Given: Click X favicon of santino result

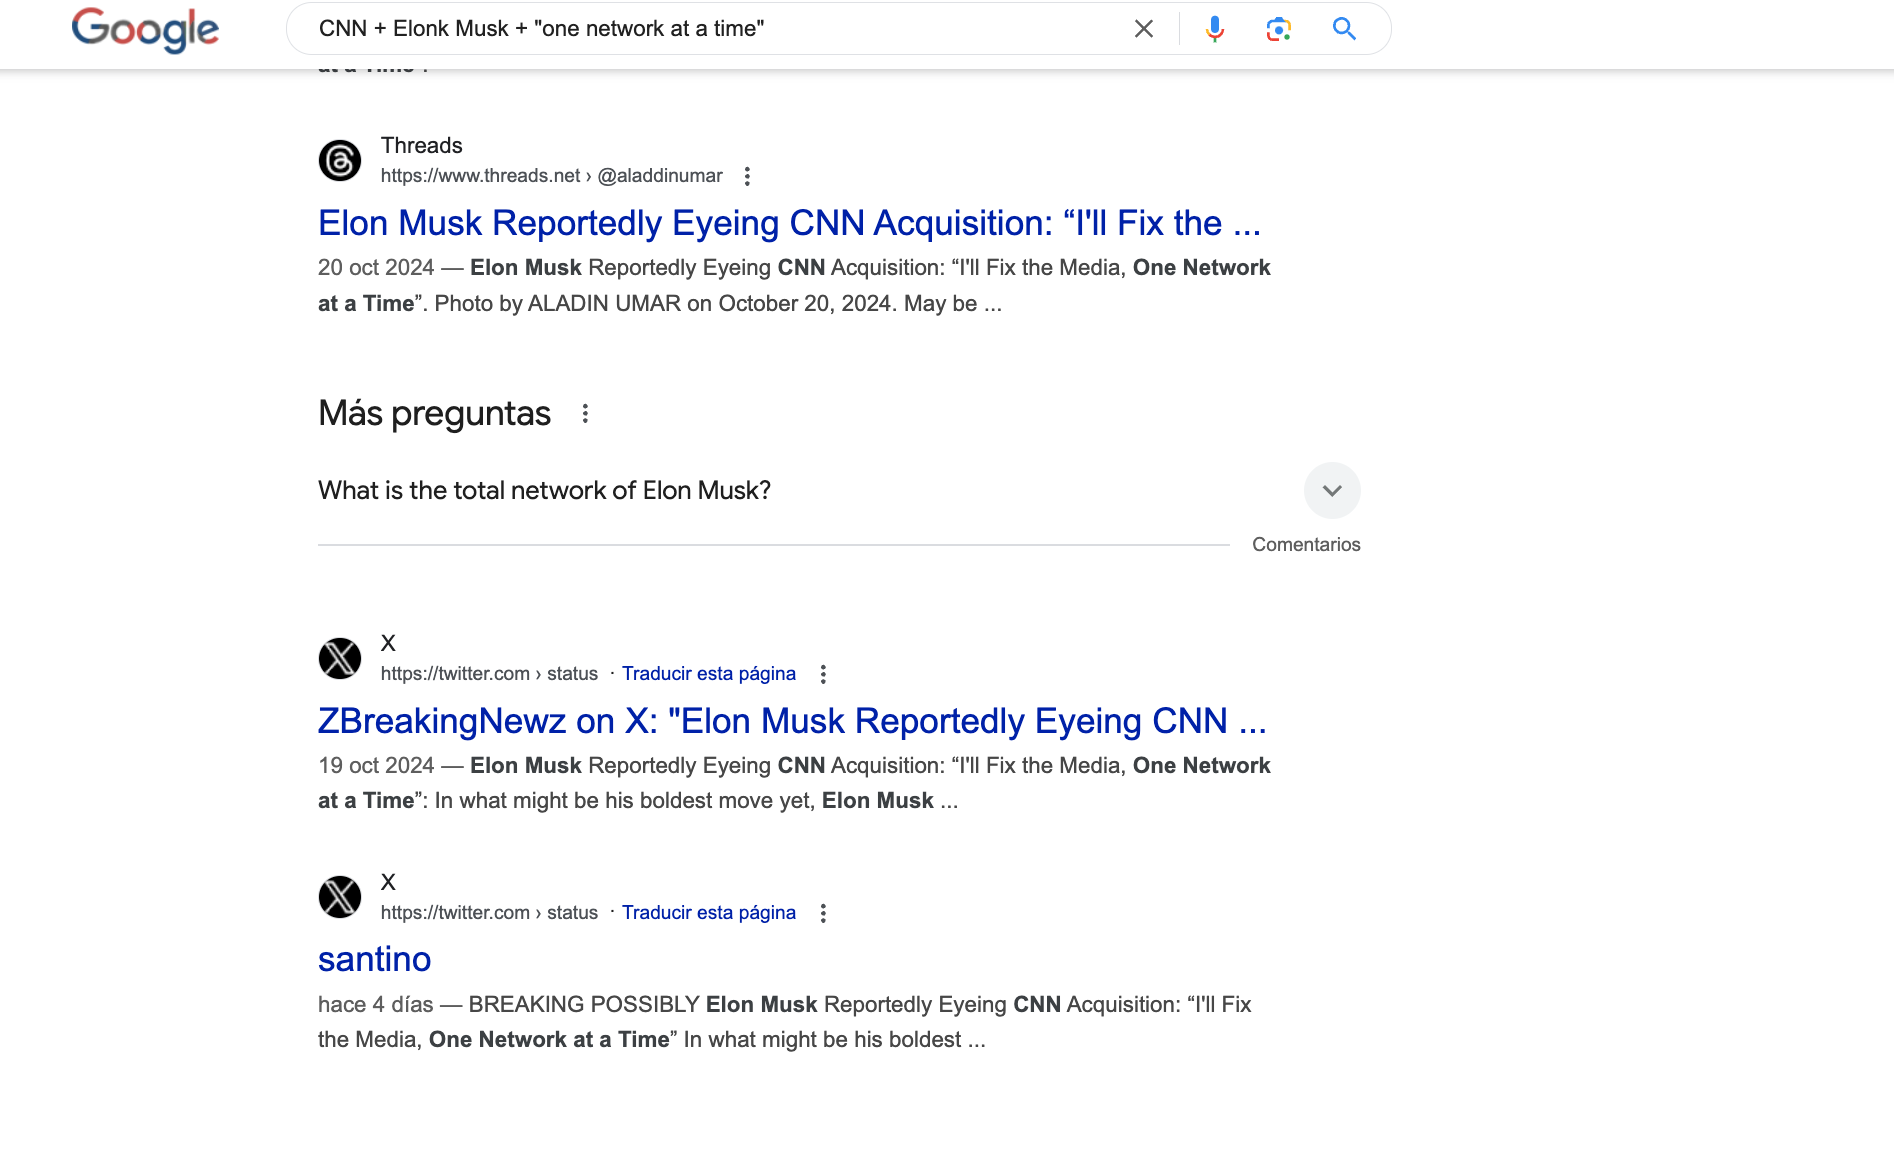Looking at the screenshot, I should coord(340,897).
